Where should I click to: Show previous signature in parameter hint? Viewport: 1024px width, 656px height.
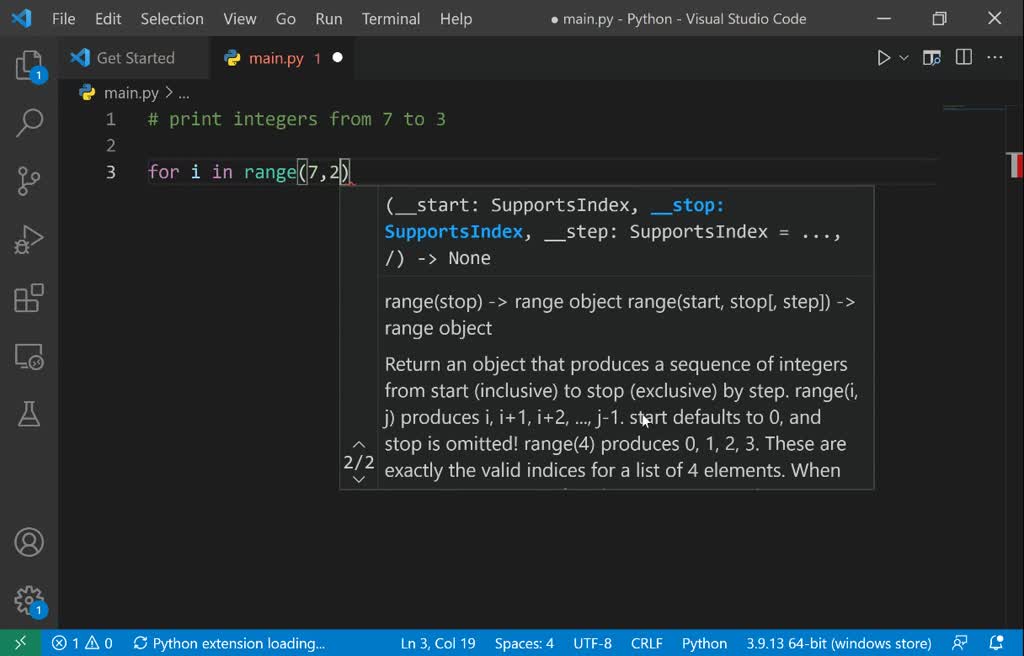(359, 444)
